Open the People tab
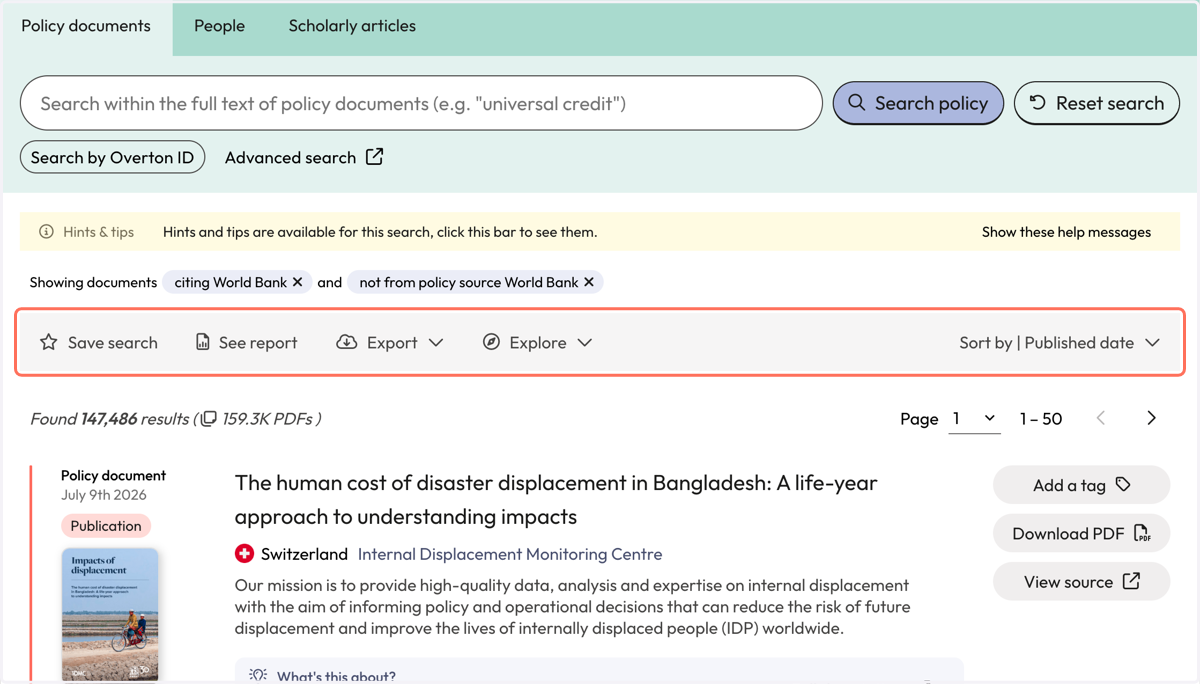1200x684 pixels. [x=219, y=26]
